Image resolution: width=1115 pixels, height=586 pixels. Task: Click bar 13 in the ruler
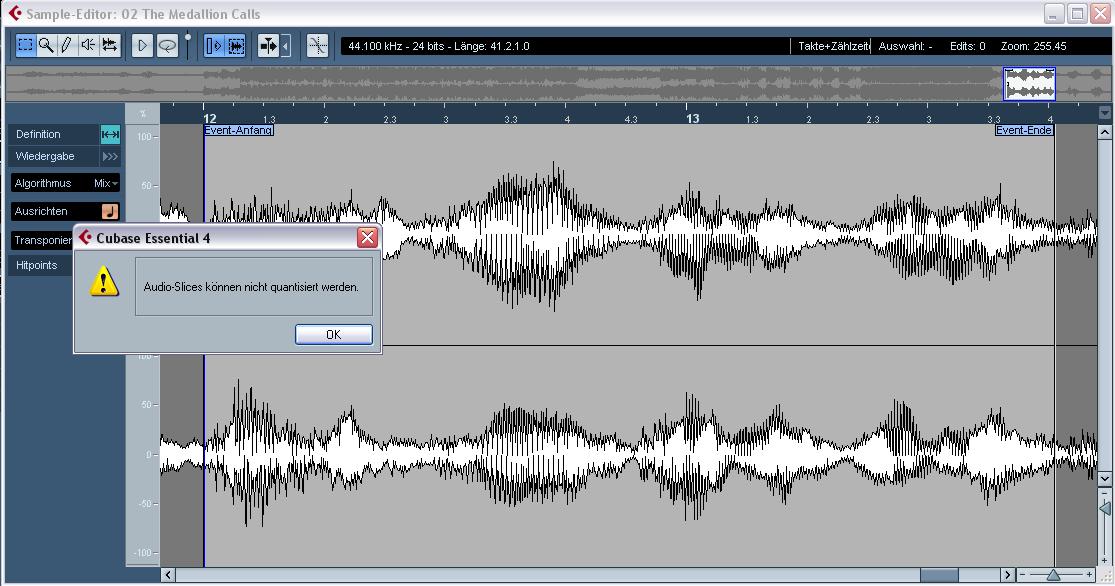(x=692, y=118)
